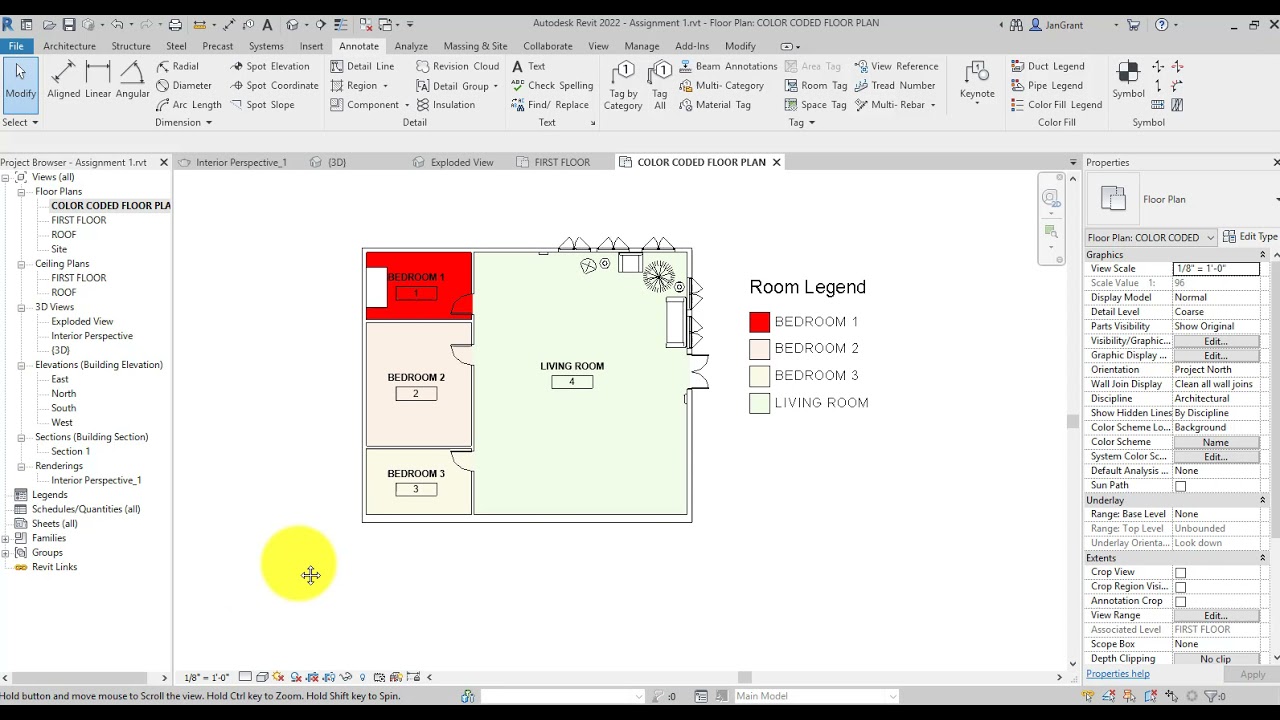1280x720 pixels.
Task: Select the Pipe Legend tool
Action: [1047, 85]
